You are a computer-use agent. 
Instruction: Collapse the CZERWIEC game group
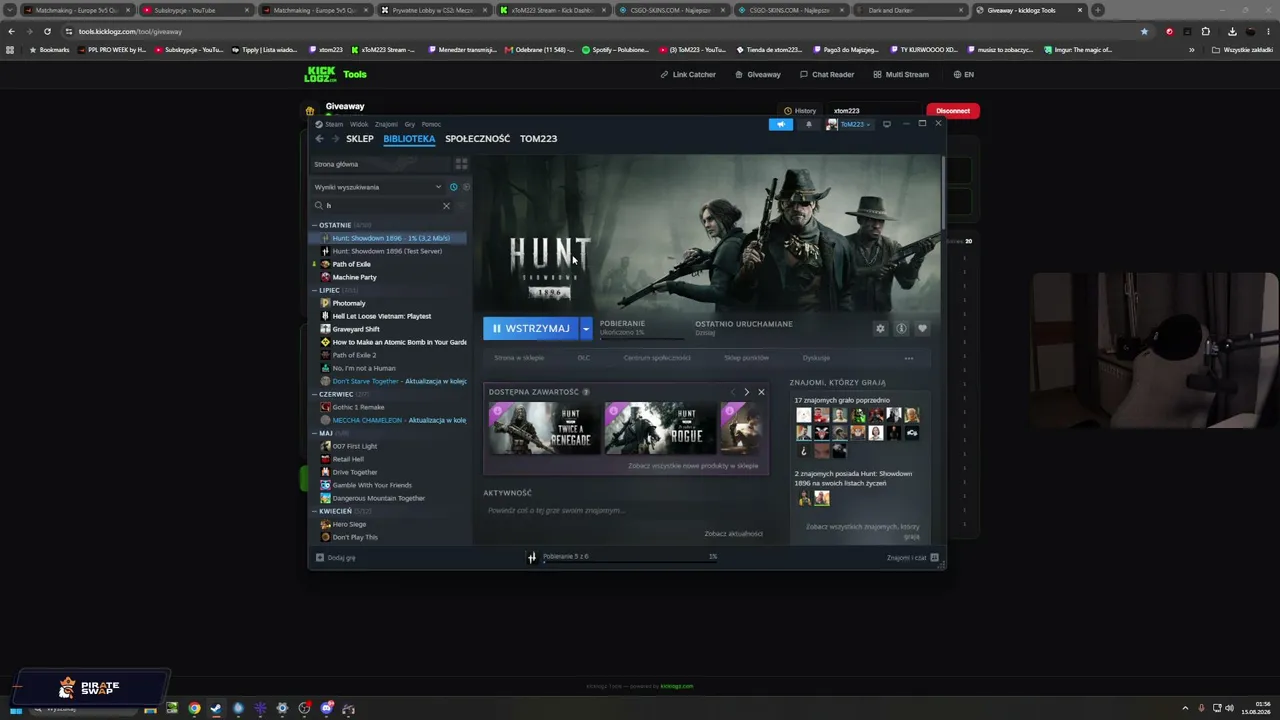click(x=336, y=394)
